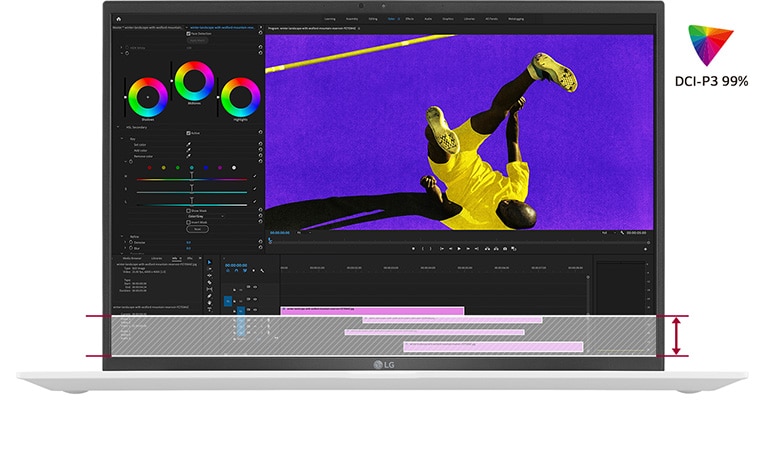Switch to the Effects workspace tab
The image size is (768, 452).
pos(410,18)
